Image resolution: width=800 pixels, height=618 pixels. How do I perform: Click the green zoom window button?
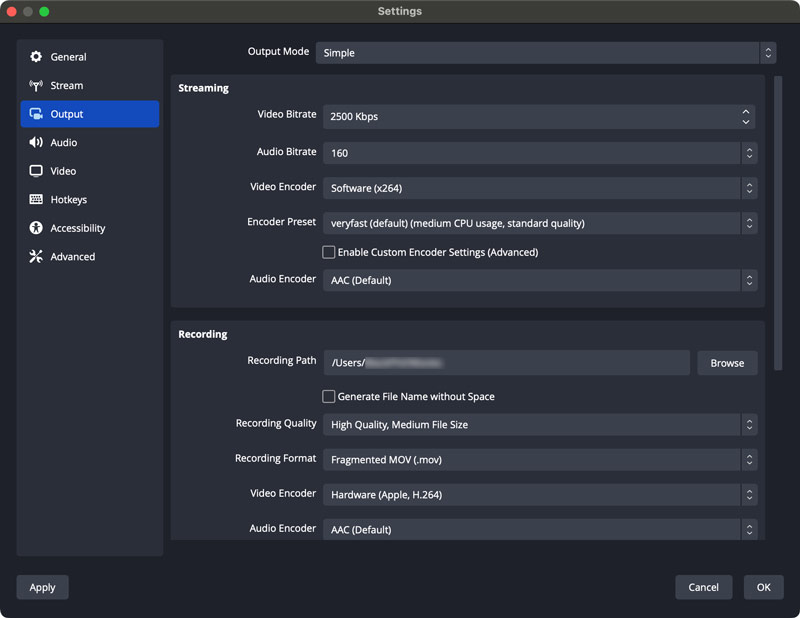point(44,11)
